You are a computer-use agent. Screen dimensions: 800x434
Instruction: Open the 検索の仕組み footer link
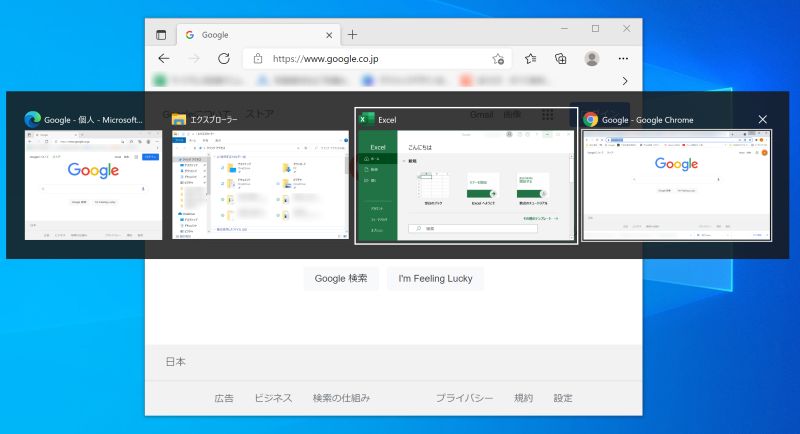[x=341, y=398]
